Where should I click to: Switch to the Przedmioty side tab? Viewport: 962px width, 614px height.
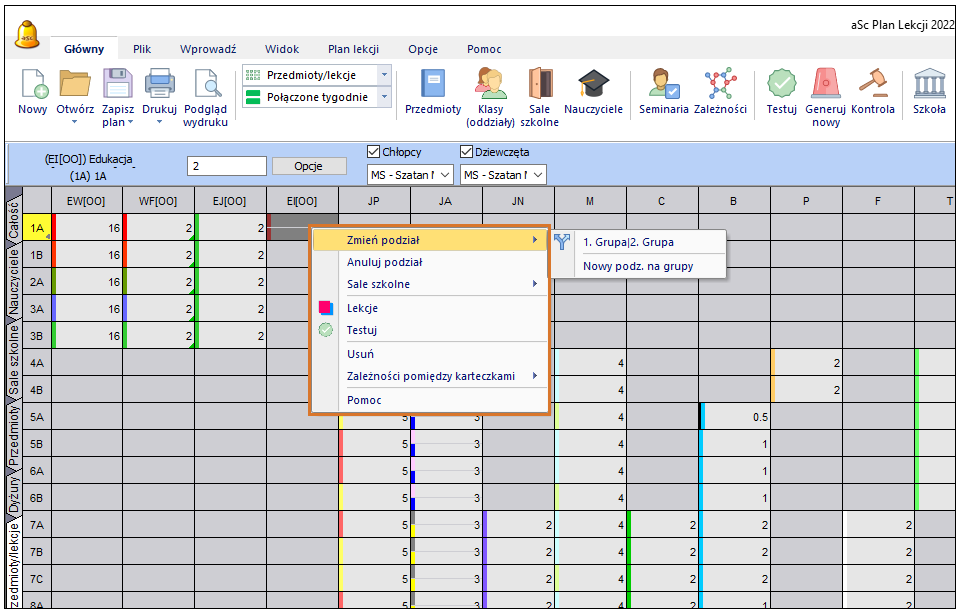pyautogui.click(x=13, y=435)
